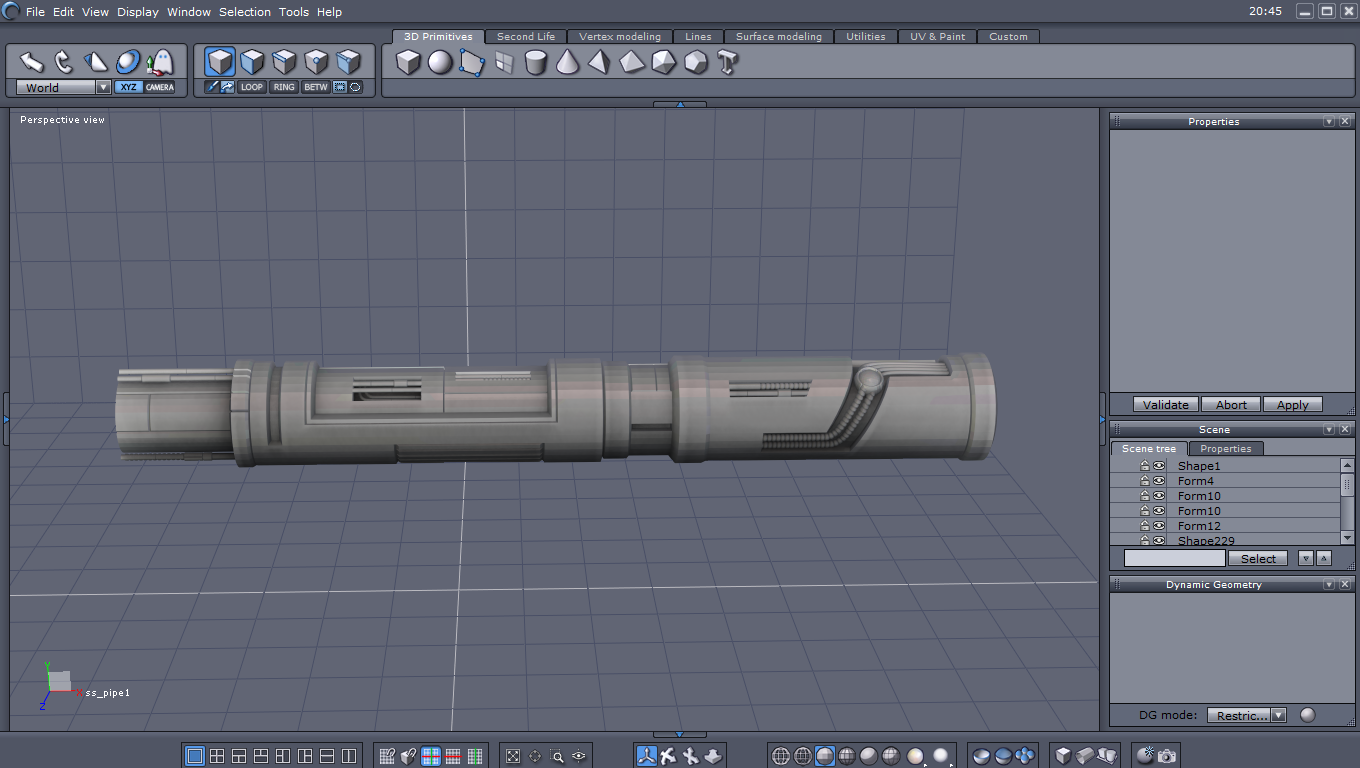Toggle the lock on Form4

(1145, 481)
